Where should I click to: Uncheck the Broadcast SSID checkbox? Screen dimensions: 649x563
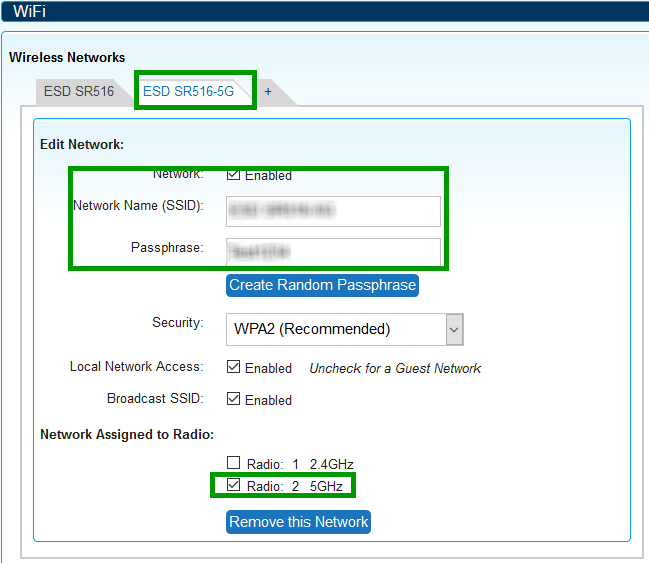(x=233, y=399)
